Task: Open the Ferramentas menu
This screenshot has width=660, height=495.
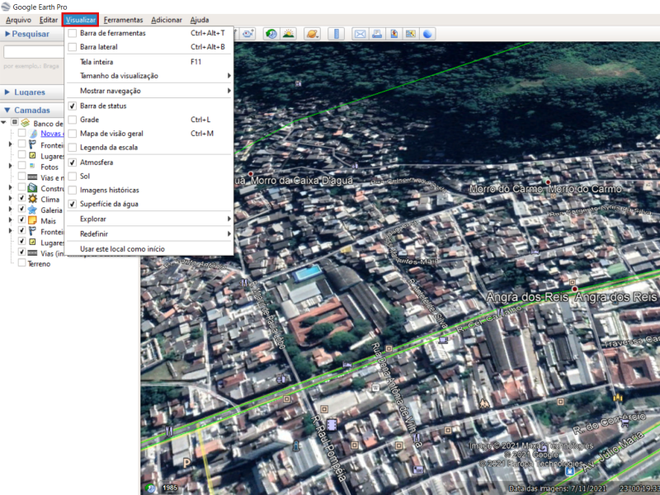Action: pos(123,20)
